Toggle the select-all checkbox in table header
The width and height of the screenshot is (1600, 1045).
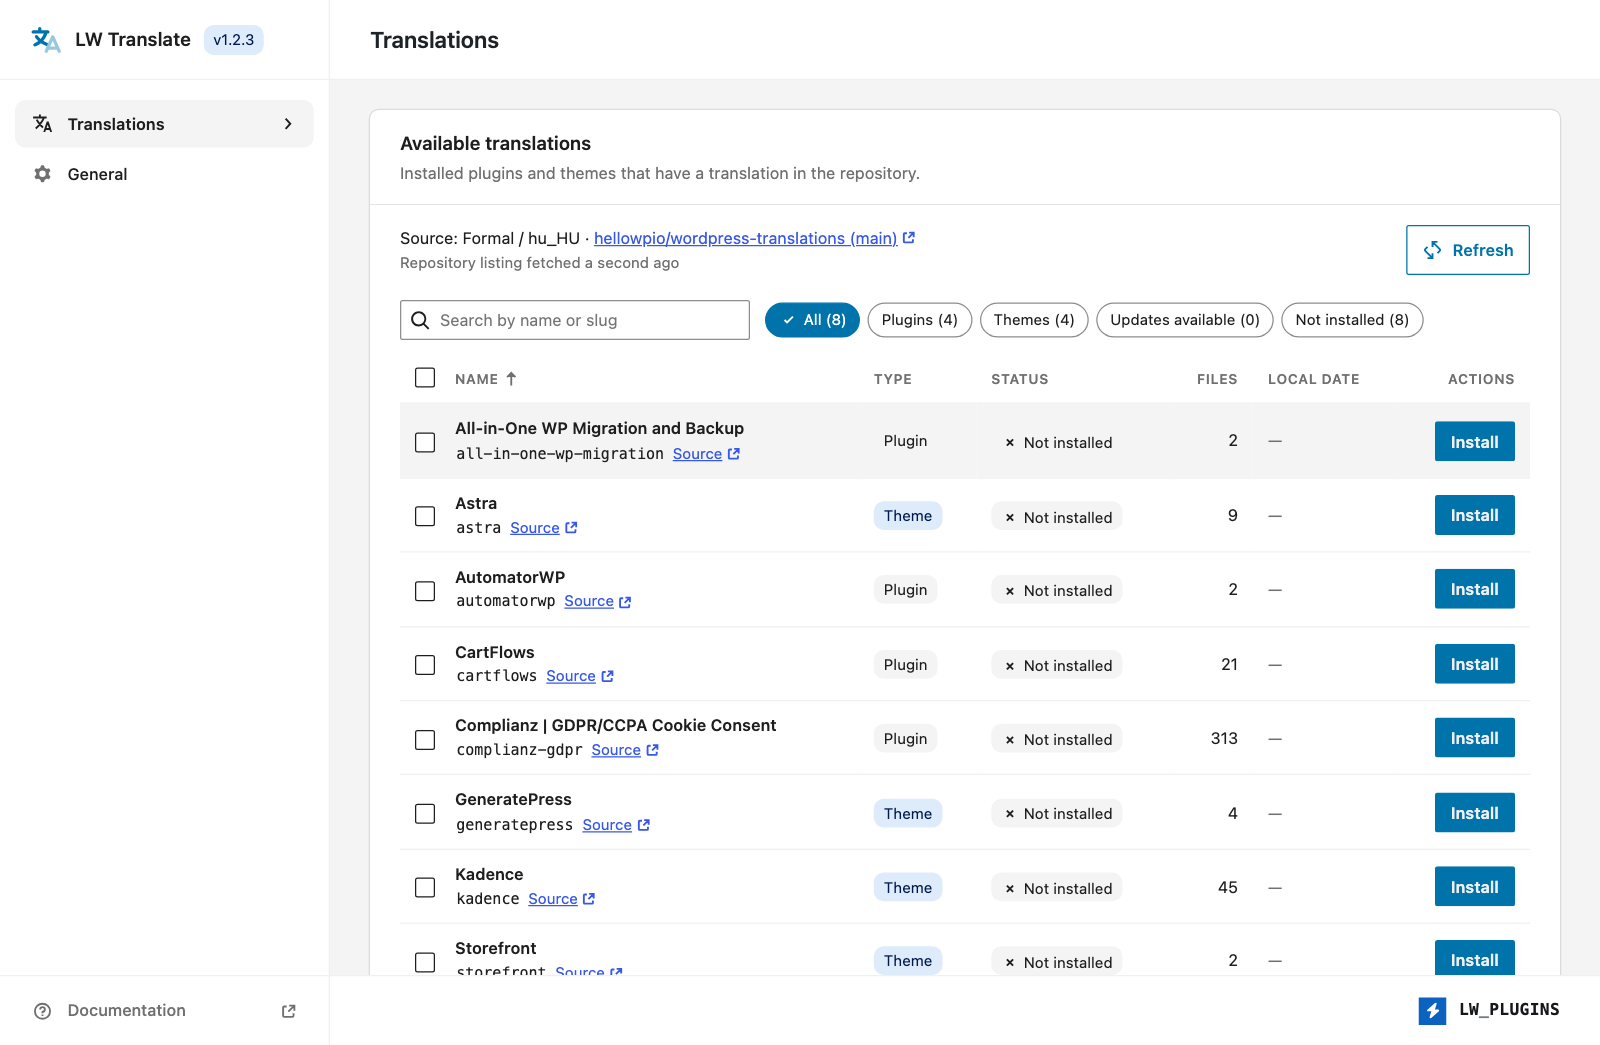click(x=425, y=378)
